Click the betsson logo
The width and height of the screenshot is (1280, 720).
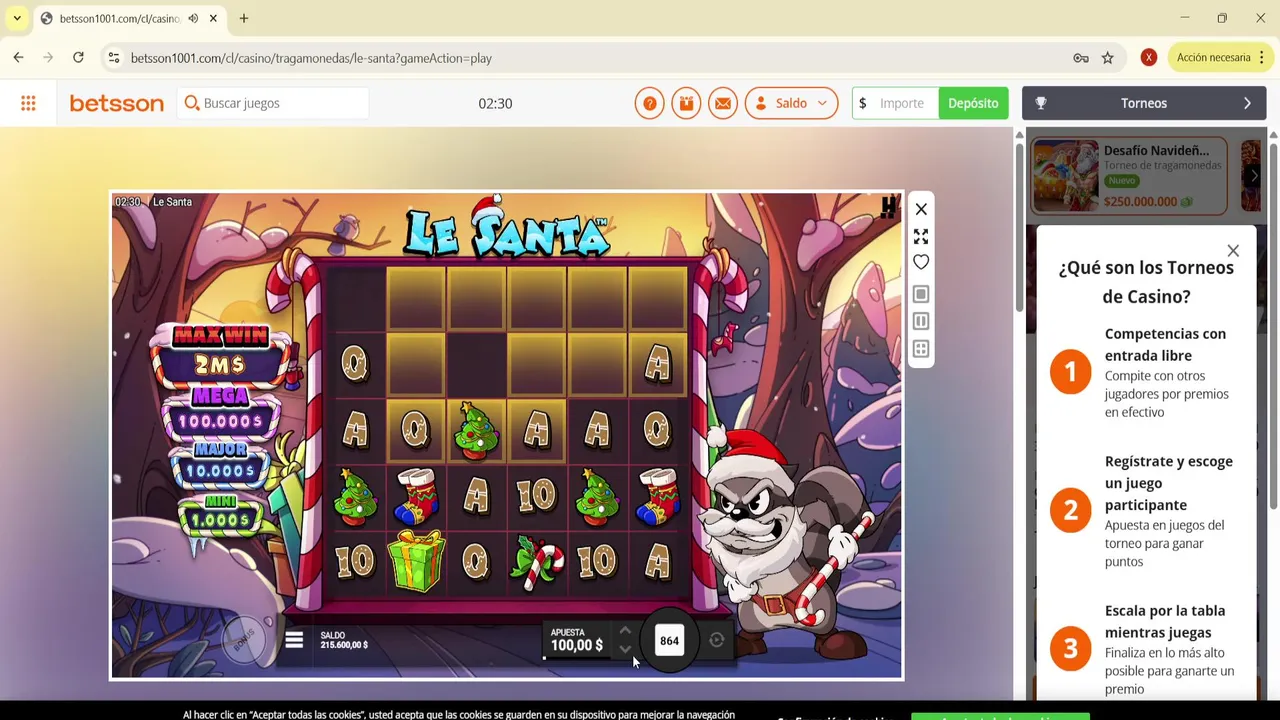point(116,103)
